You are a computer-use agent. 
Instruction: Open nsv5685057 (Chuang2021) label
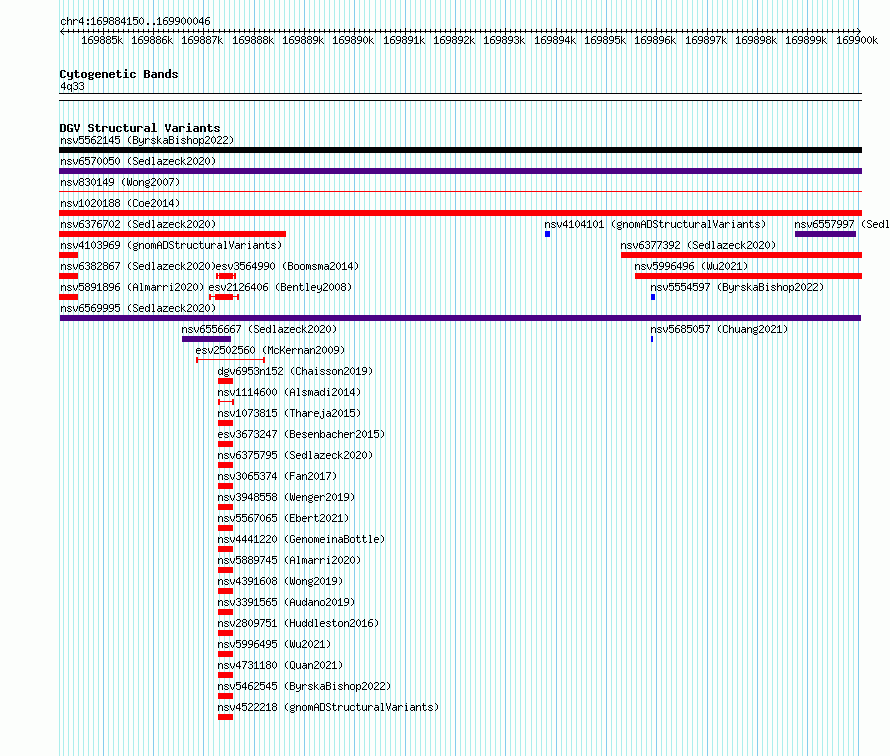point(719,329)
